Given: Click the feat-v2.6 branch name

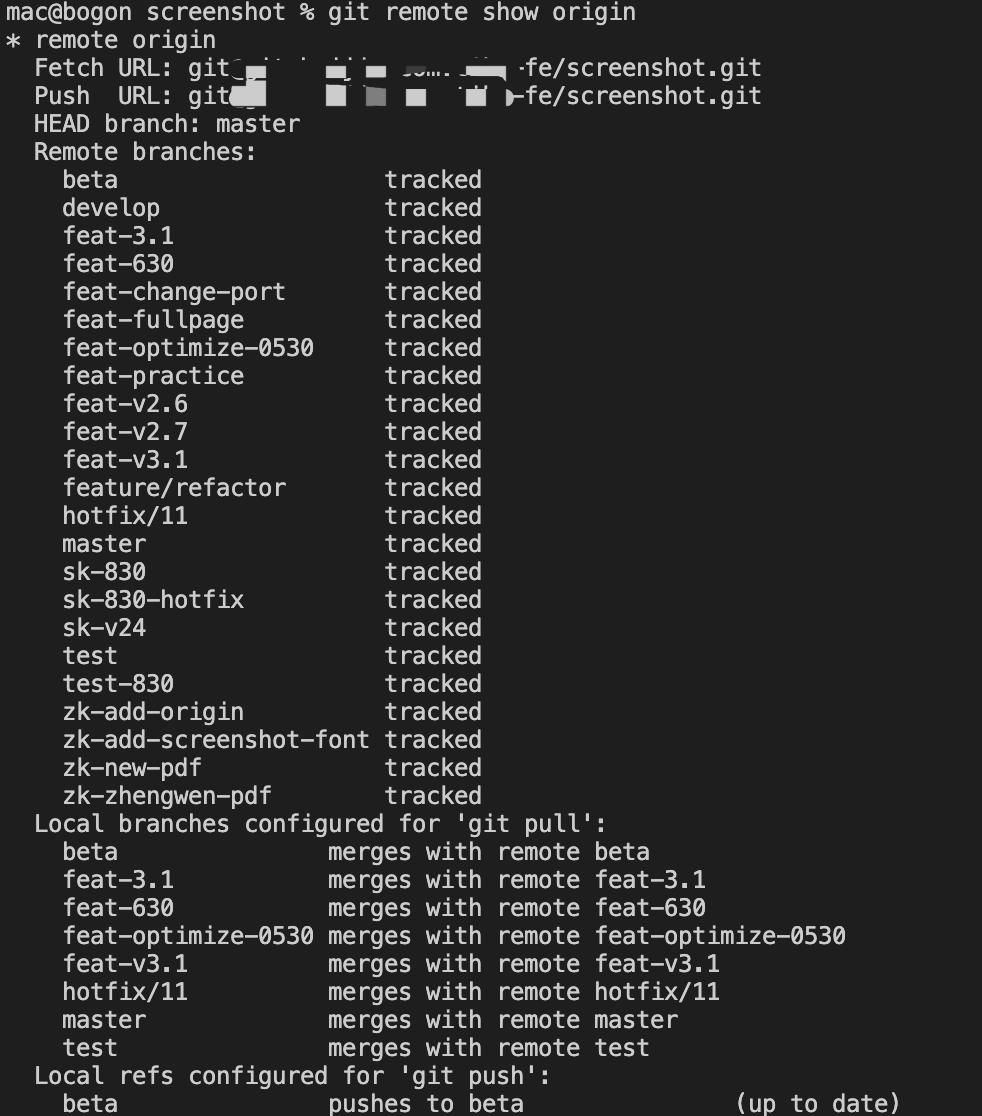Looking at the screenshot, I should coord(125,404).
